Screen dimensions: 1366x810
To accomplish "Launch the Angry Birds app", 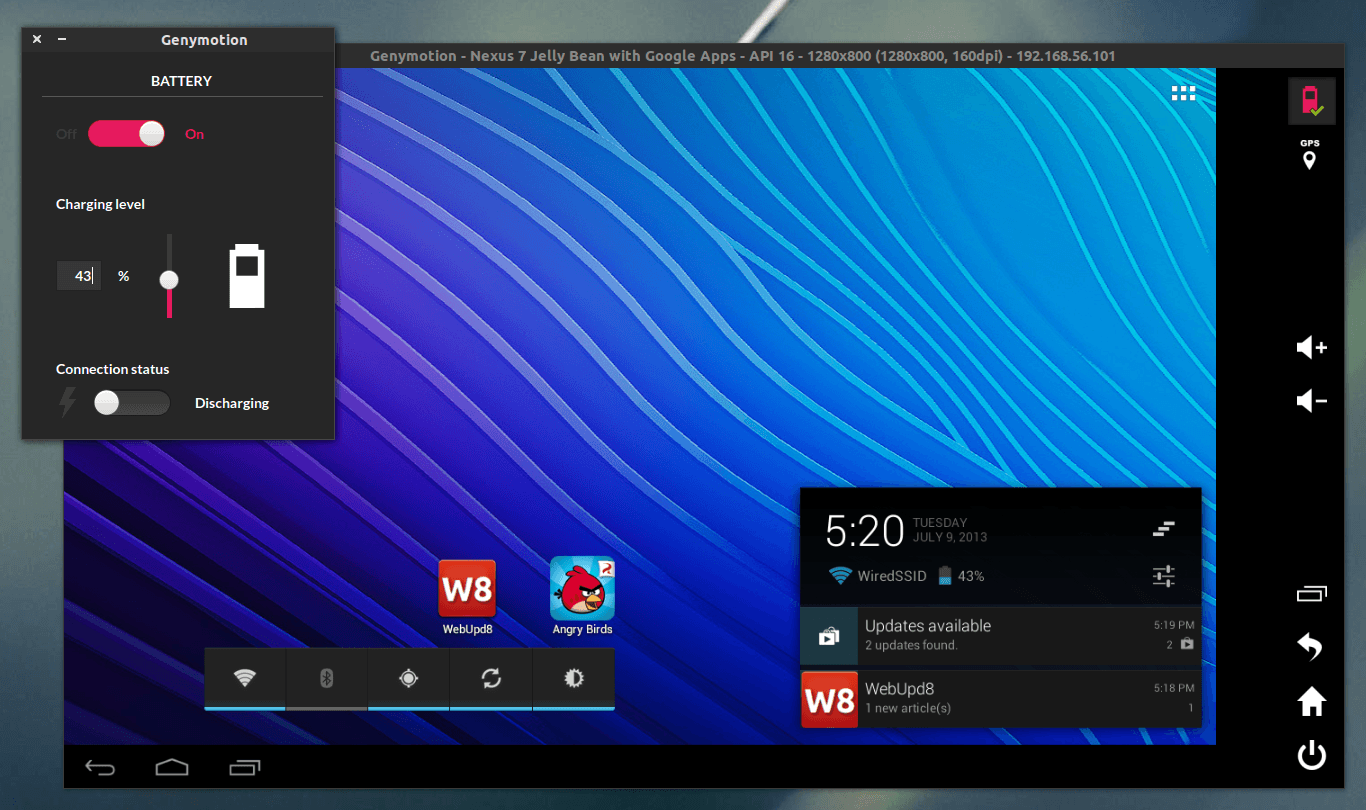I will click(x=582, y=596).
